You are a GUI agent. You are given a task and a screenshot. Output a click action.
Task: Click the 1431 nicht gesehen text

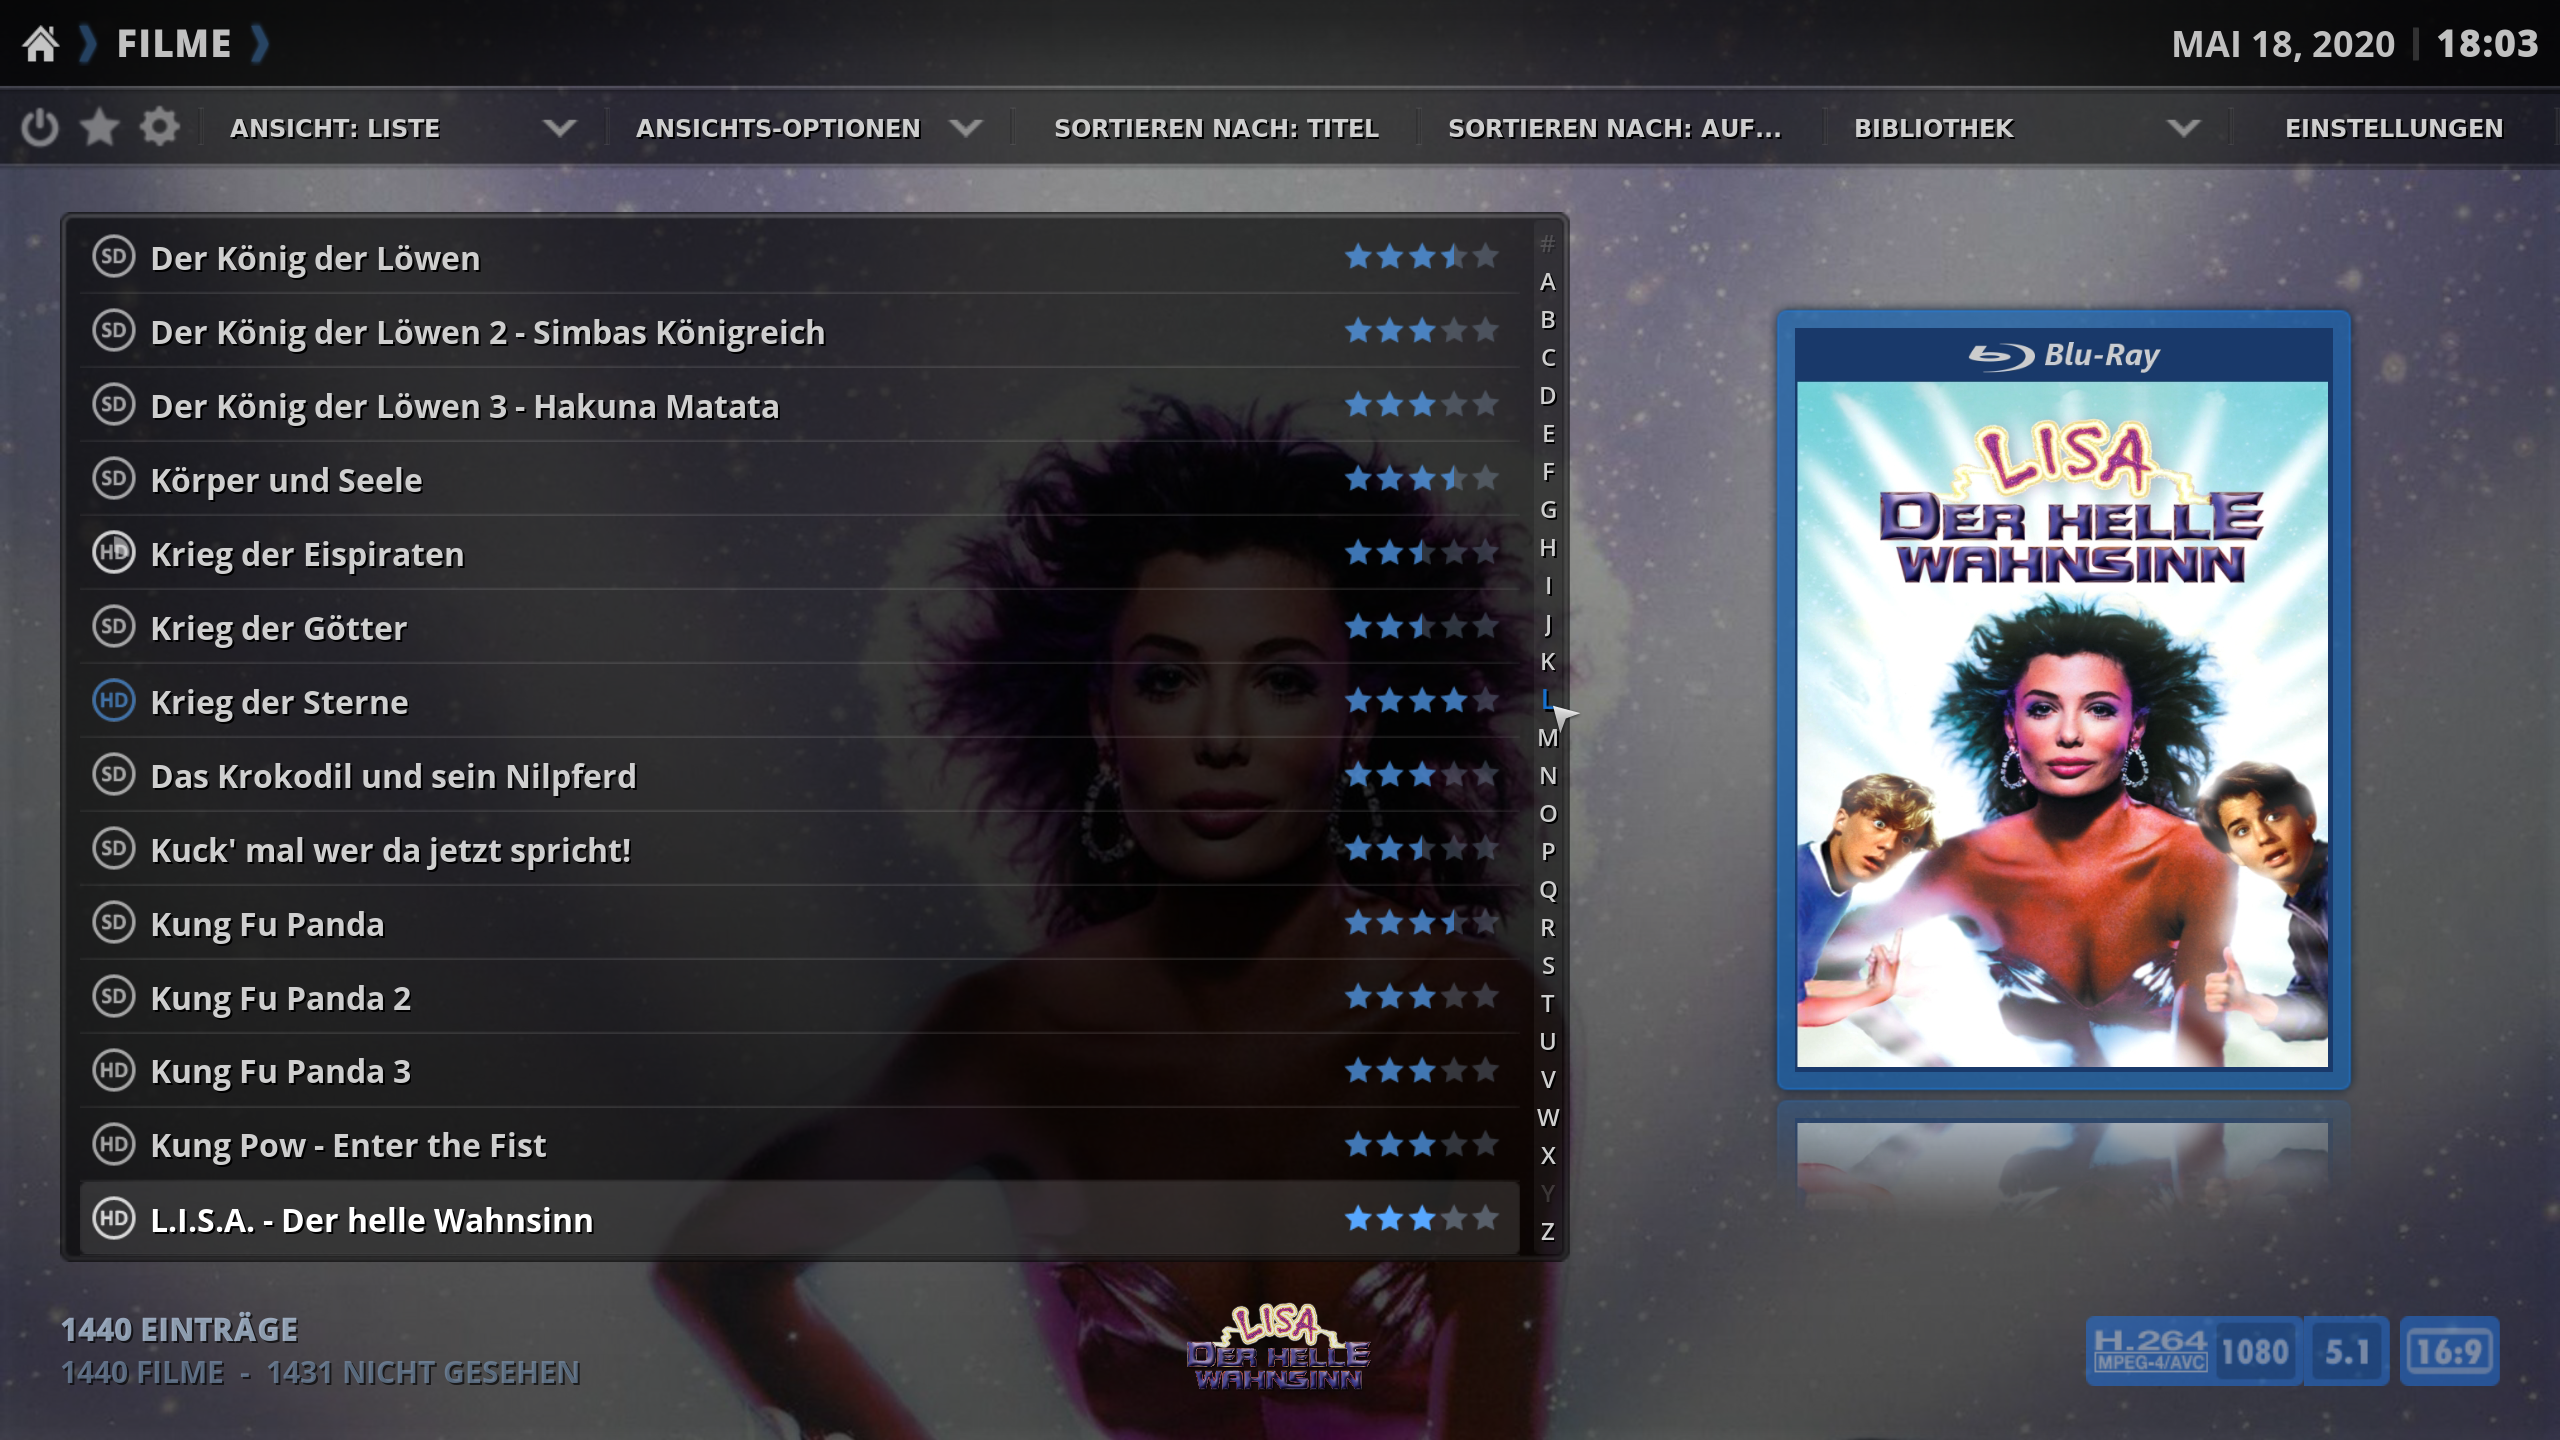pos(423,1372)
